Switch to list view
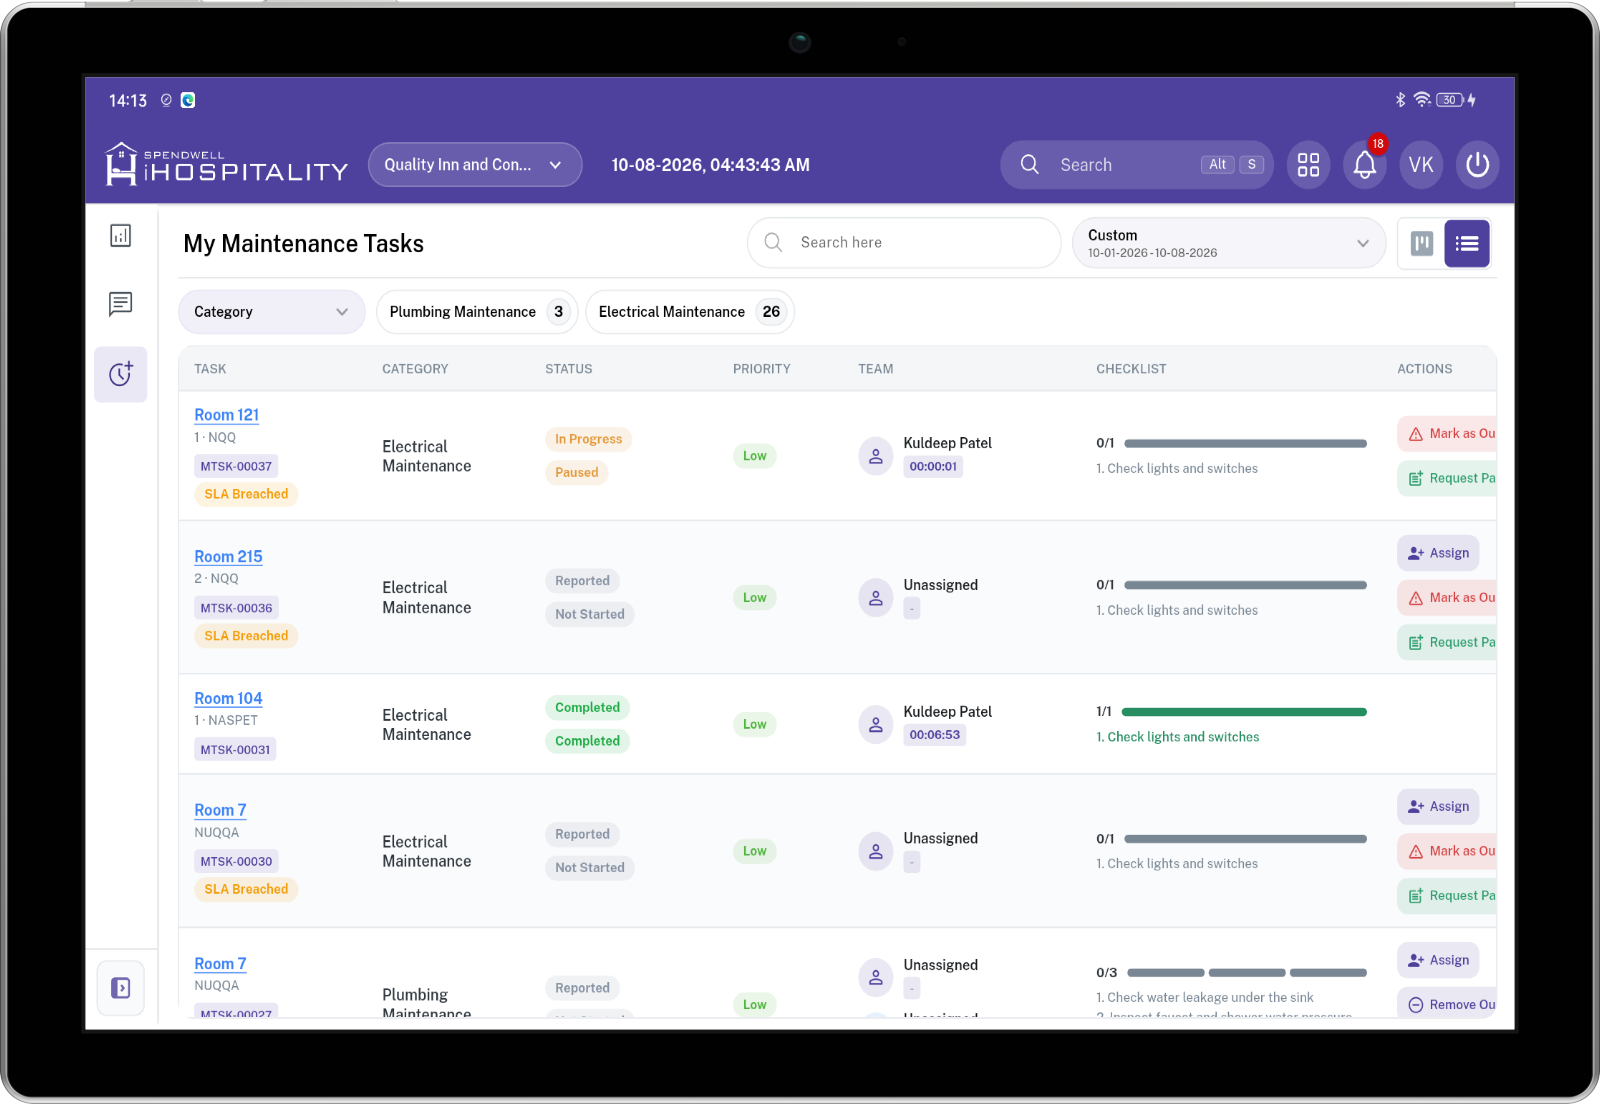This screenshot has width=1600, height=1104. 1467,244
